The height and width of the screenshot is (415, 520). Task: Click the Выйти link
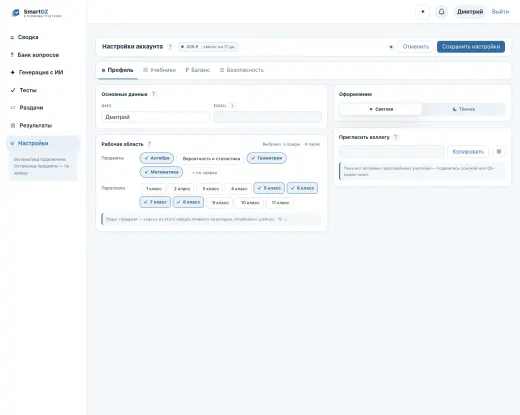pyautogui.click(x=500, y=12)
